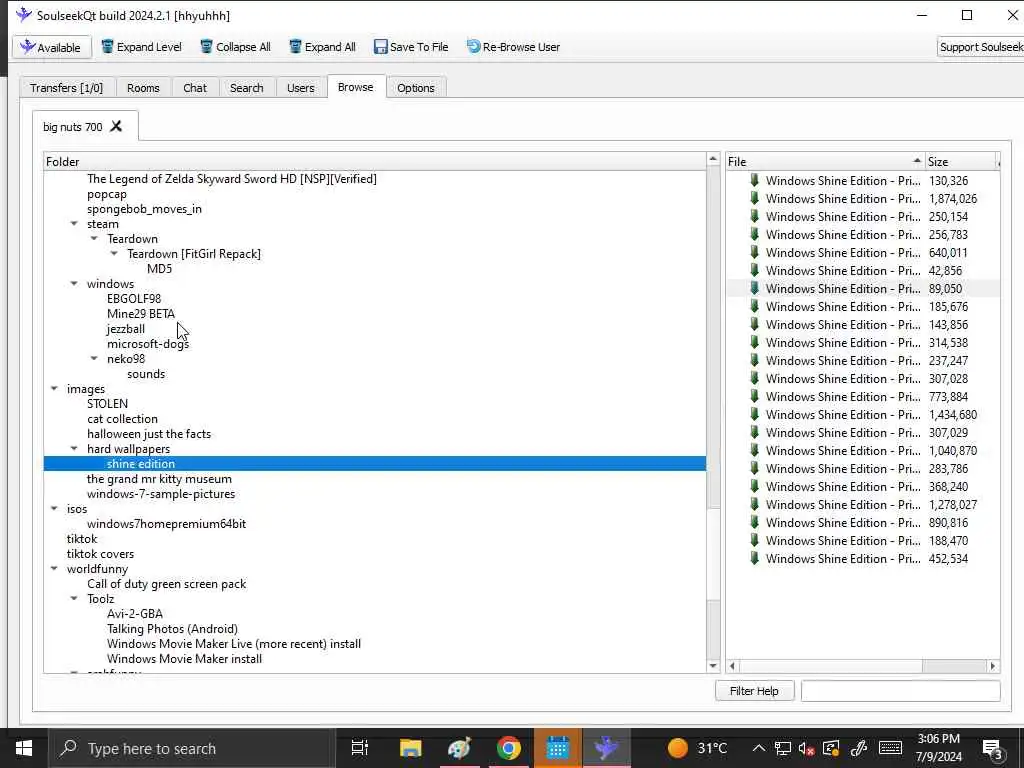This screenshot has width=1024, height=768.
Task: Collapse the Toolz folder arrow
Action: tap(74, 599)
